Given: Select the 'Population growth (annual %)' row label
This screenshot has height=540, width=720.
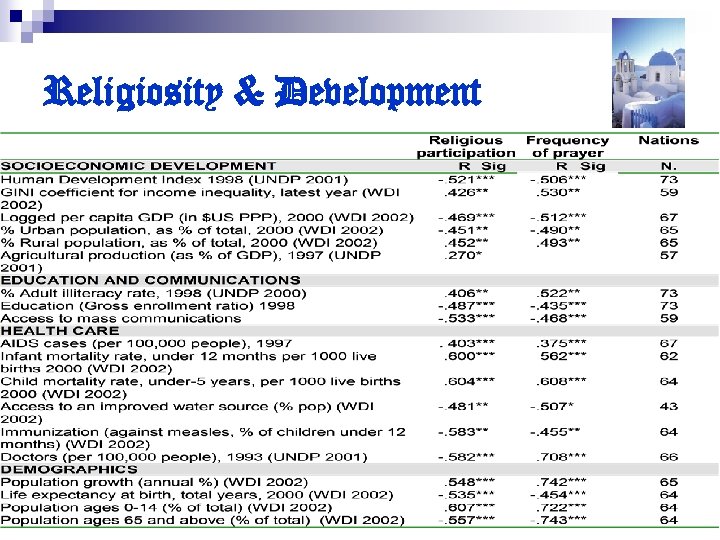Looking at the screenshot, I should click(x=154, y=483).
